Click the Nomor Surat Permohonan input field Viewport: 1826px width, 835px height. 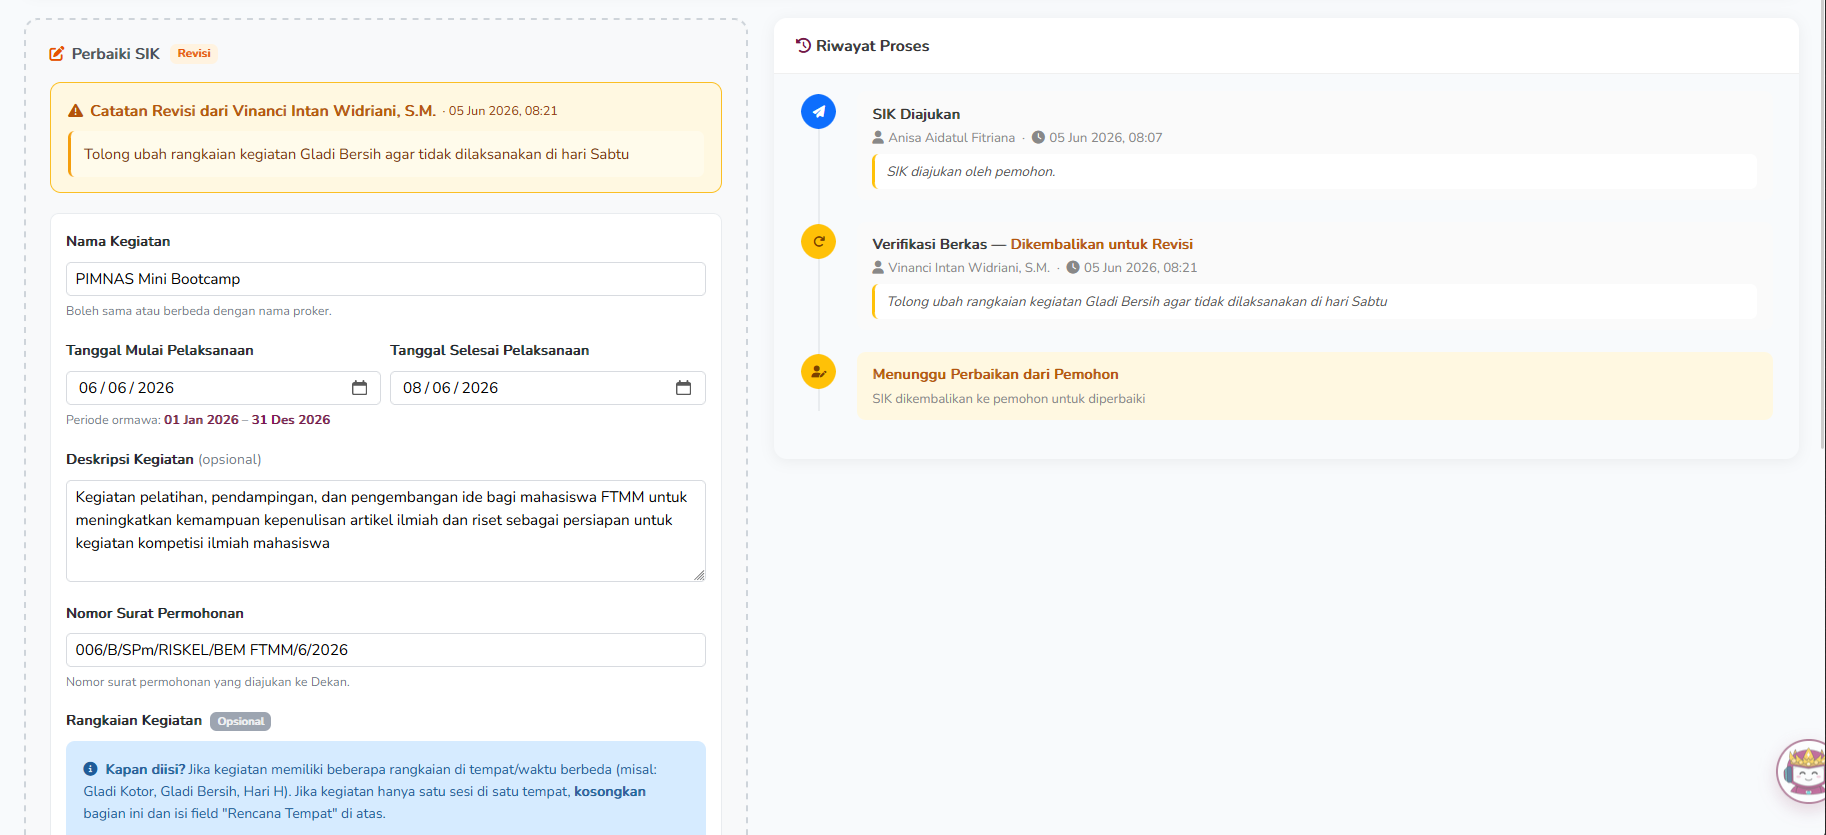click(386, 650)
